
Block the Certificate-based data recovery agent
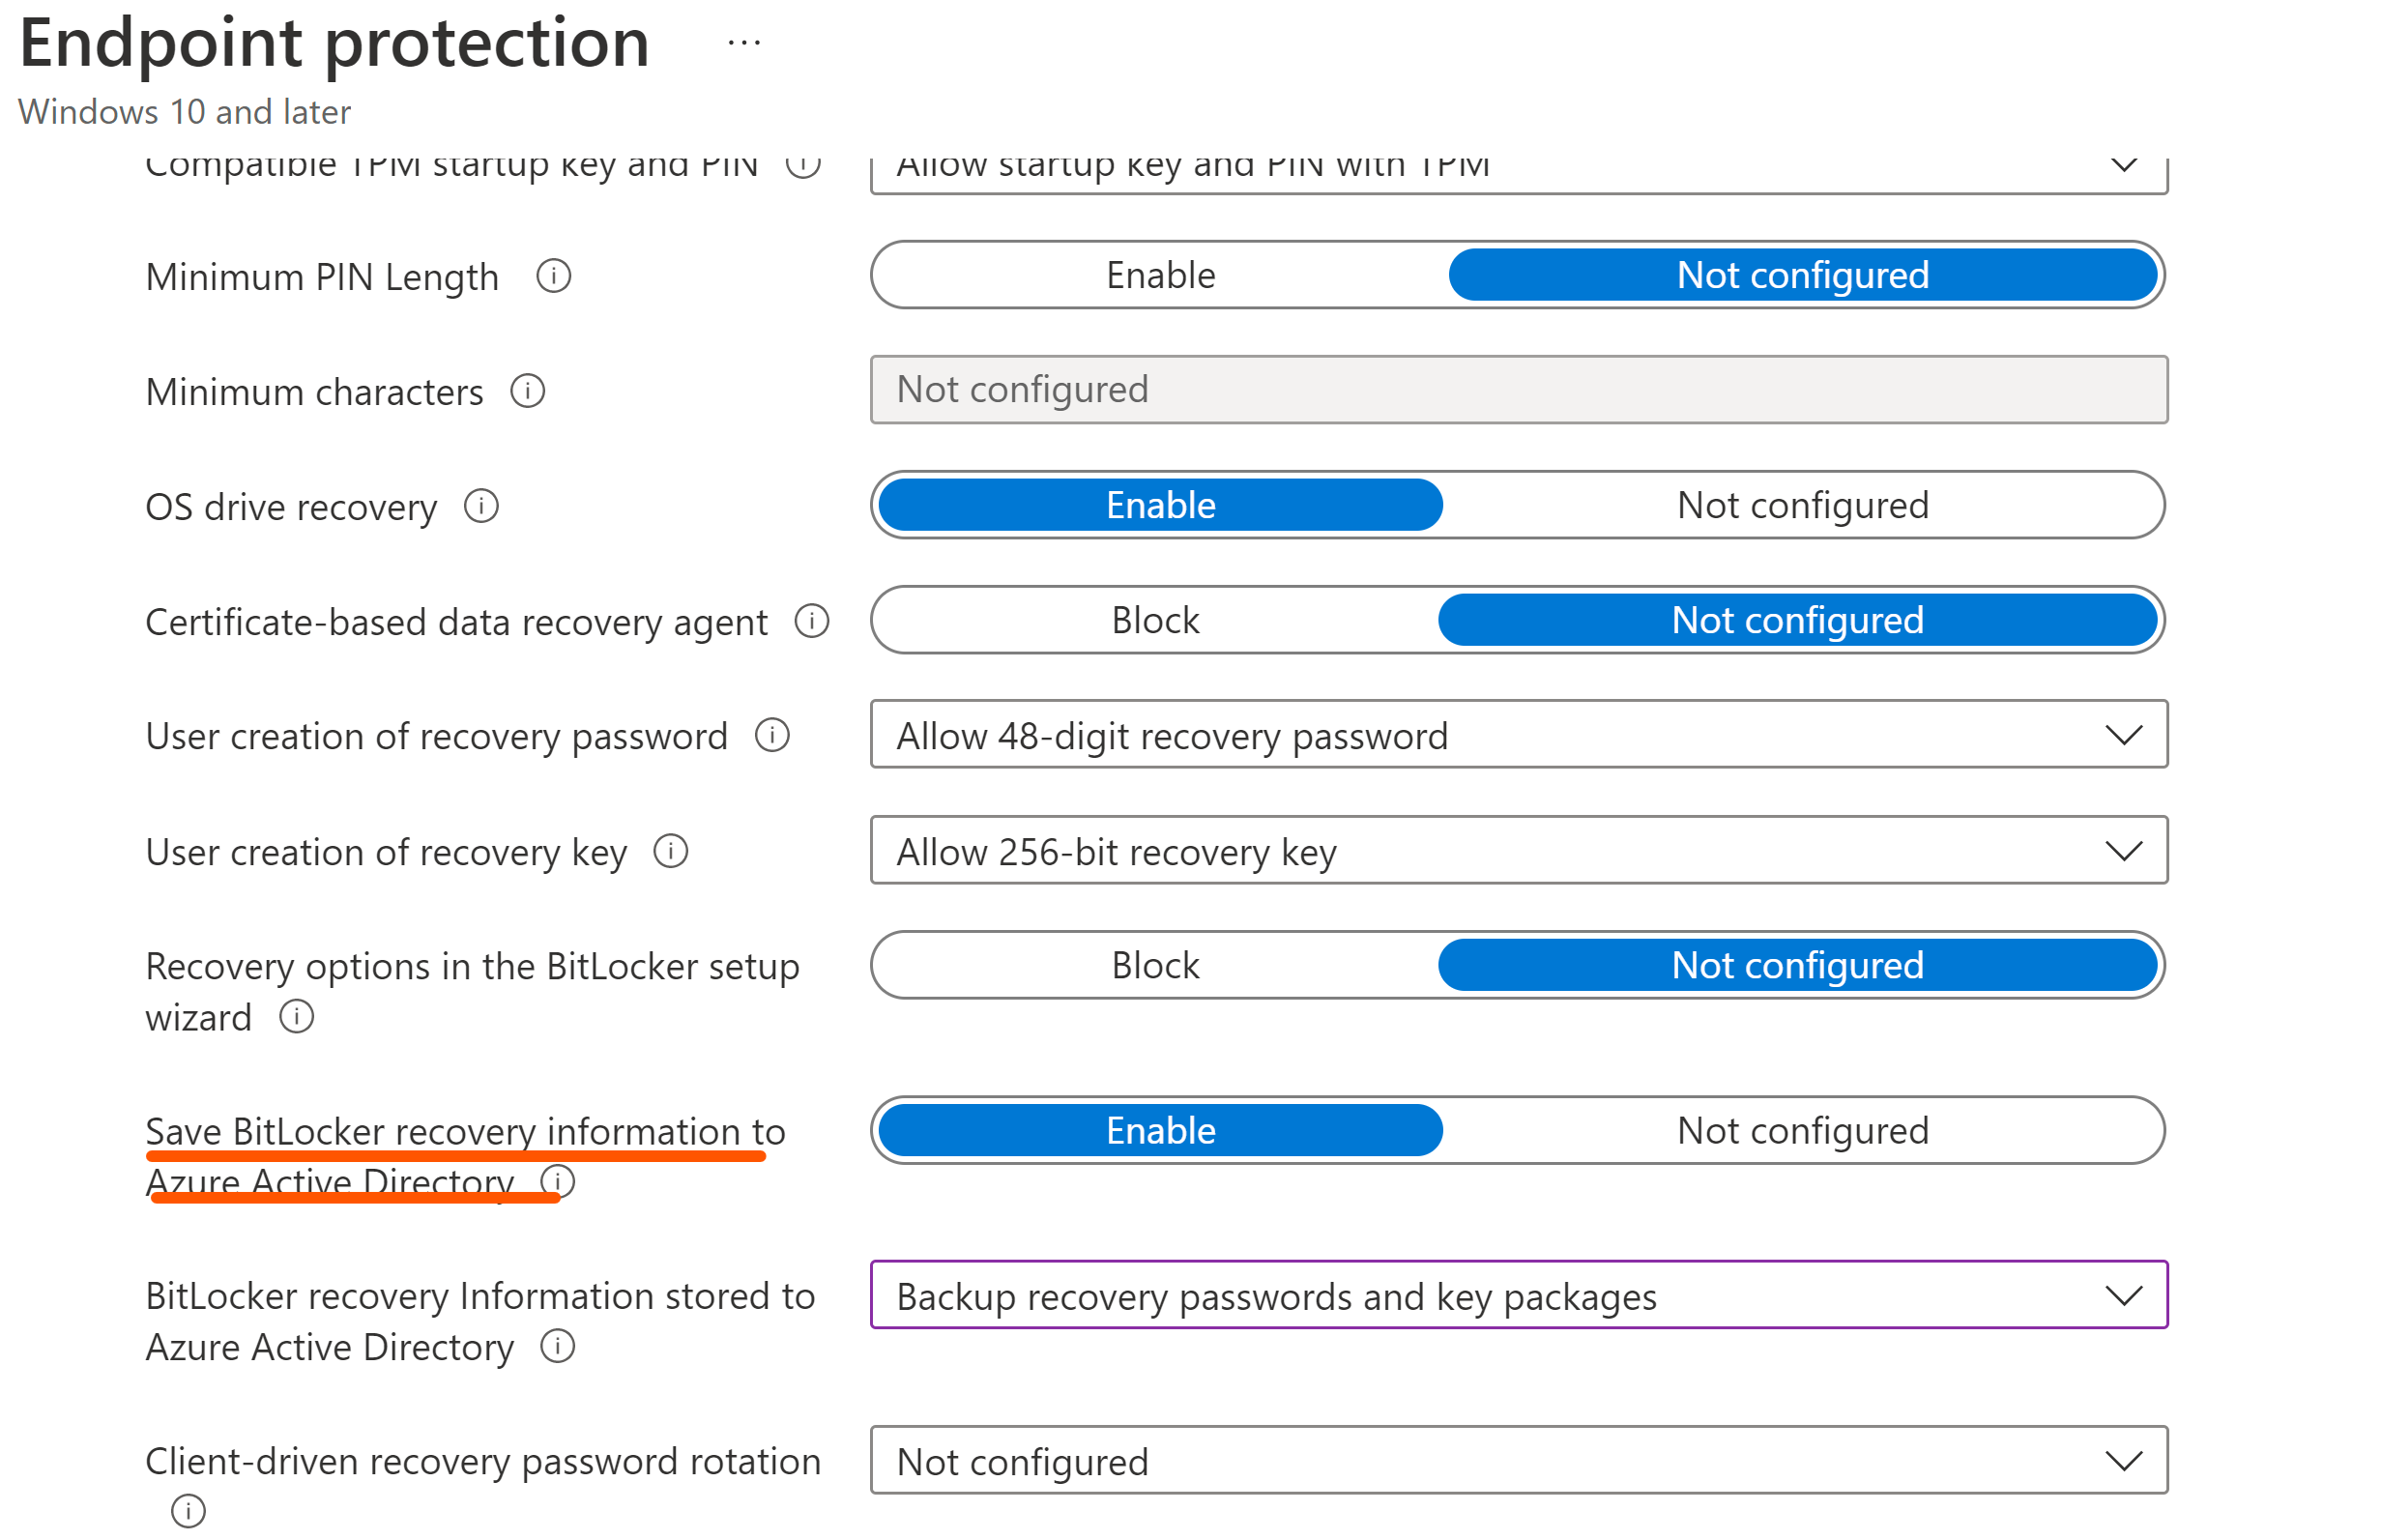point(1153,620)
